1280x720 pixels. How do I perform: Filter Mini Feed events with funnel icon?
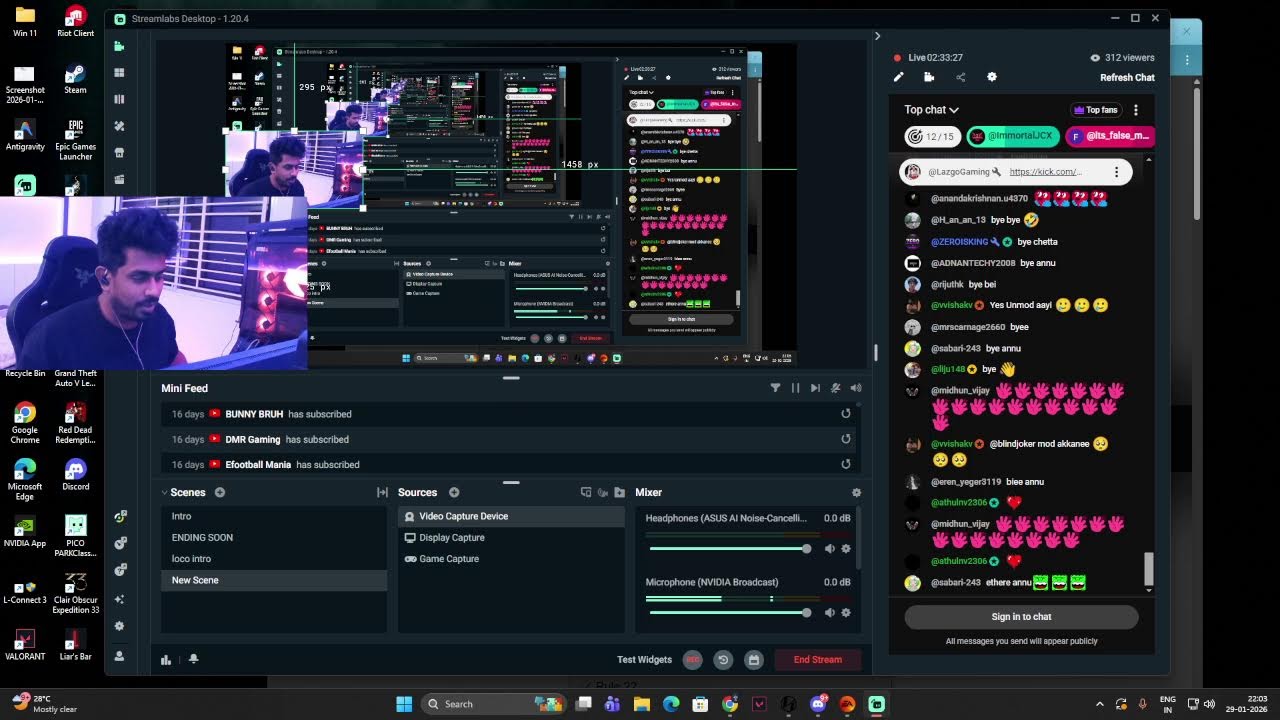775,388
